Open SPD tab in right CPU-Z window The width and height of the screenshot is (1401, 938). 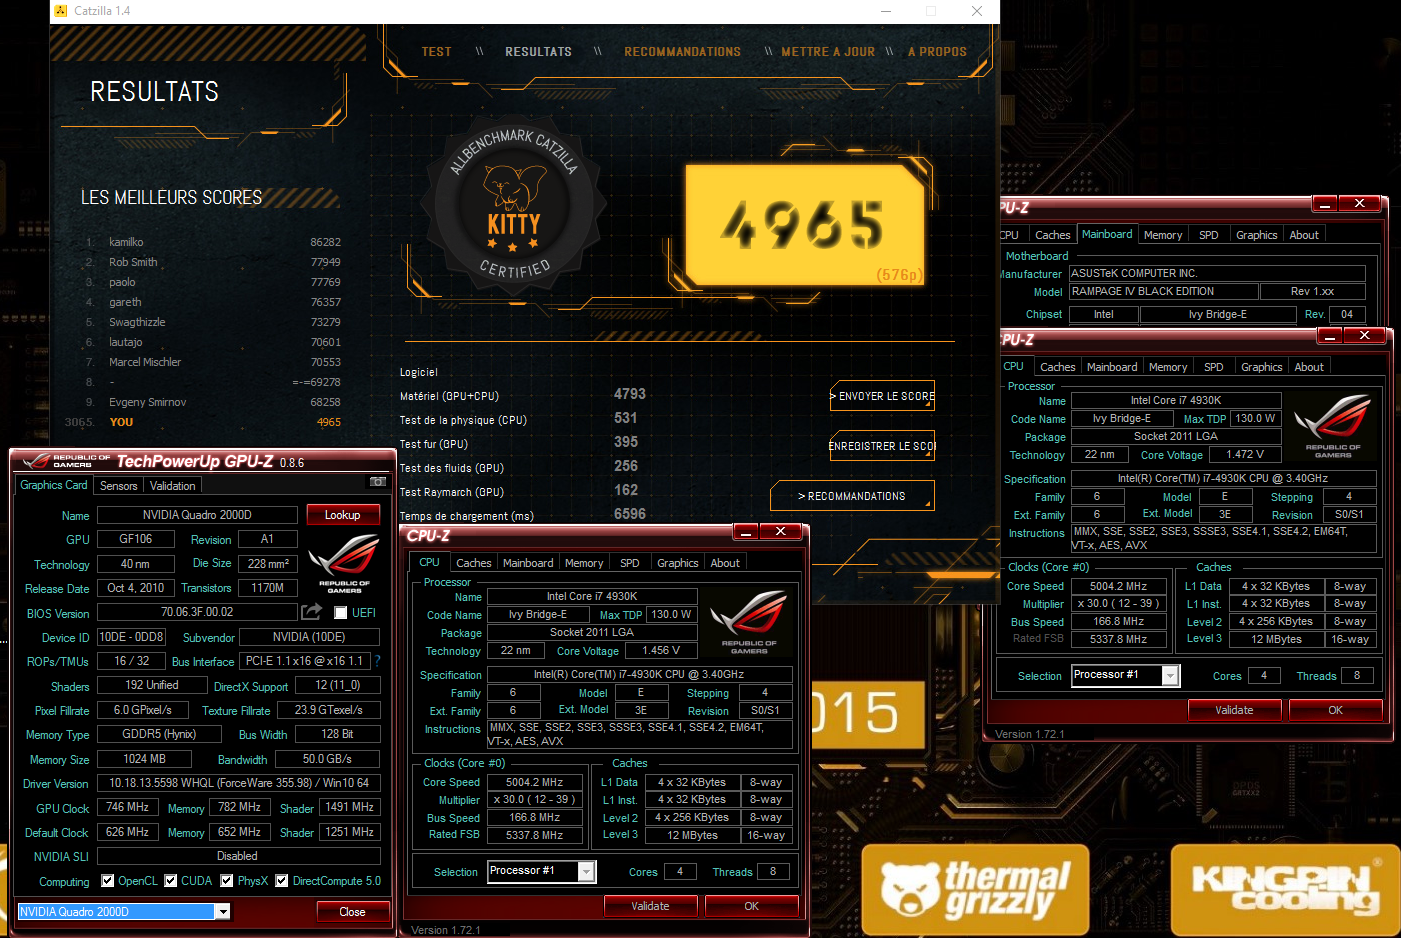(1214, 367)
